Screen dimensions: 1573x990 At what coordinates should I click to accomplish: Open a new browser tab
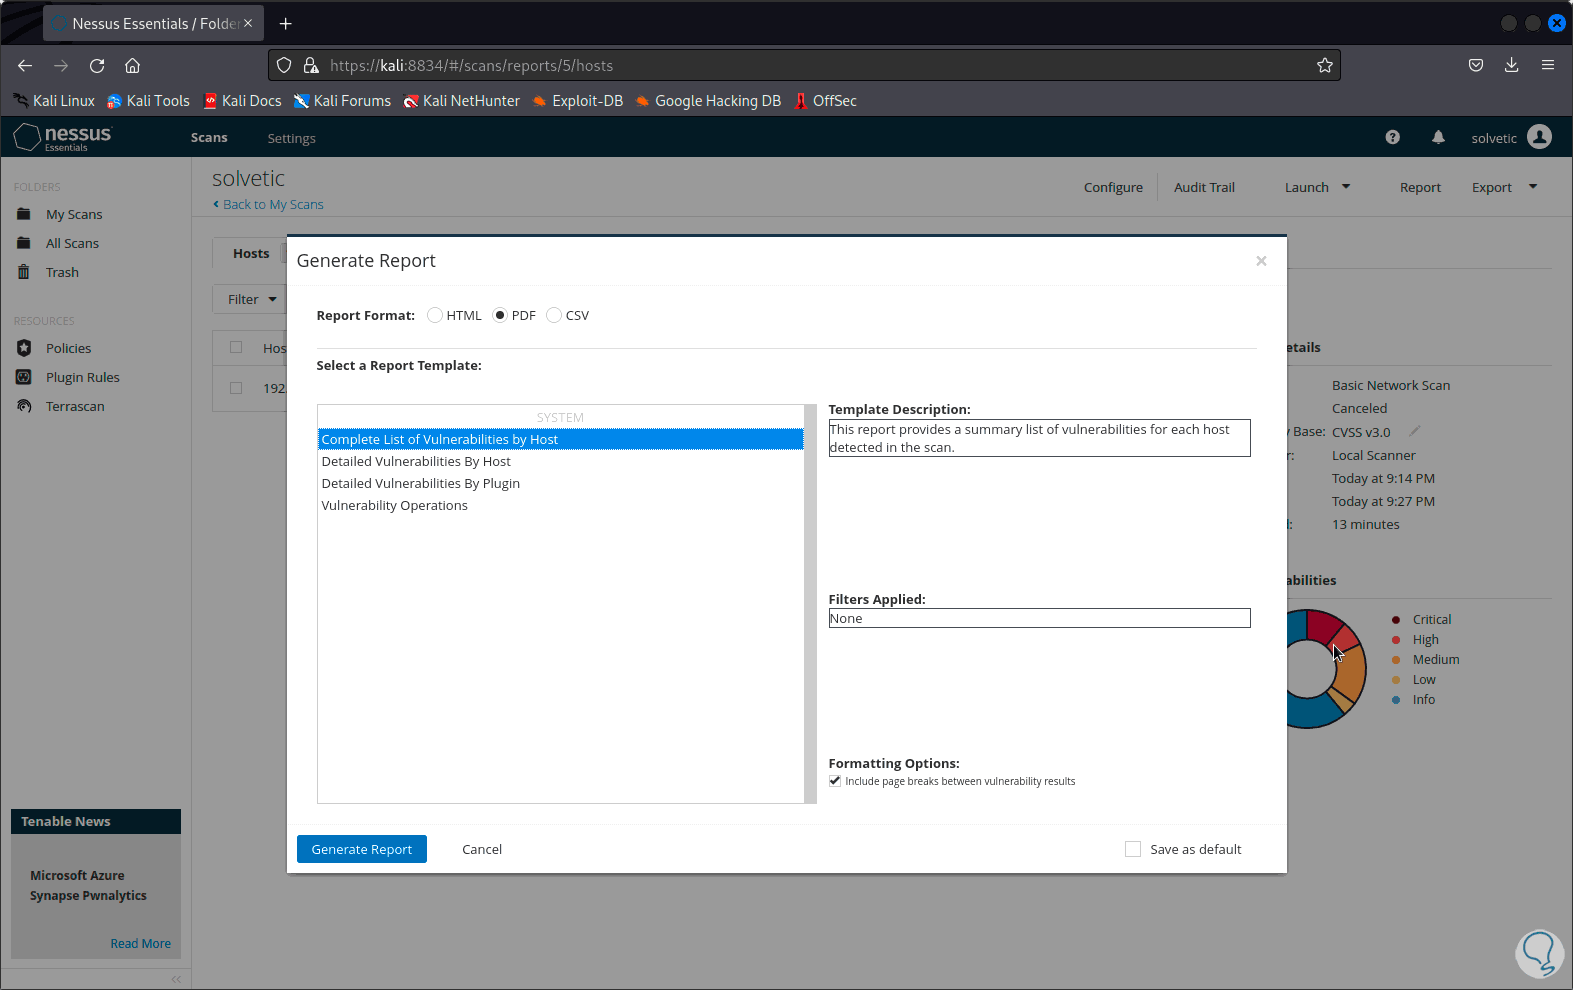tap(286, 23)
